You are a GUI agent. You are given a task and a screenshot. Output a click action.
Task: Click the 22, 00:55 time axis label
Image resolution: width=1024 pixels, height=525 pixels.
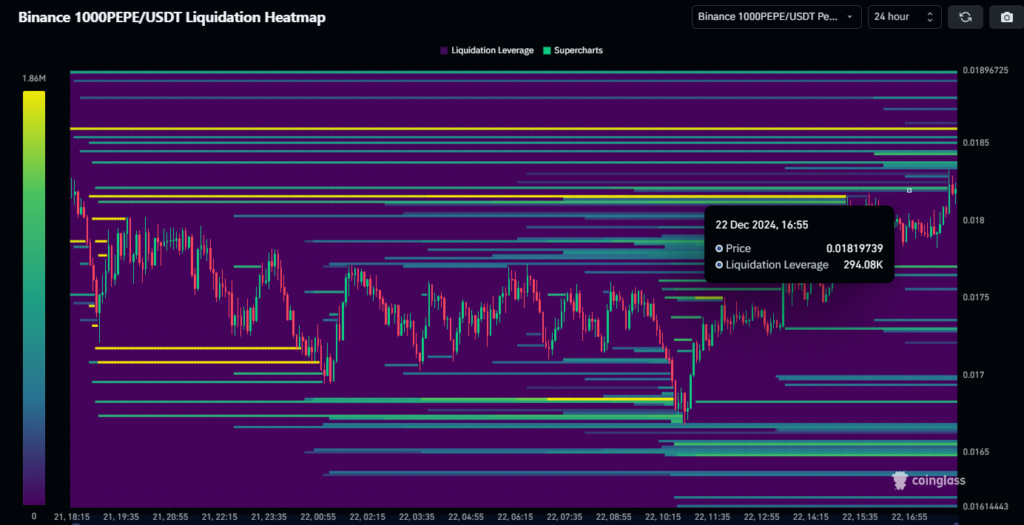(x=318, y=517)
